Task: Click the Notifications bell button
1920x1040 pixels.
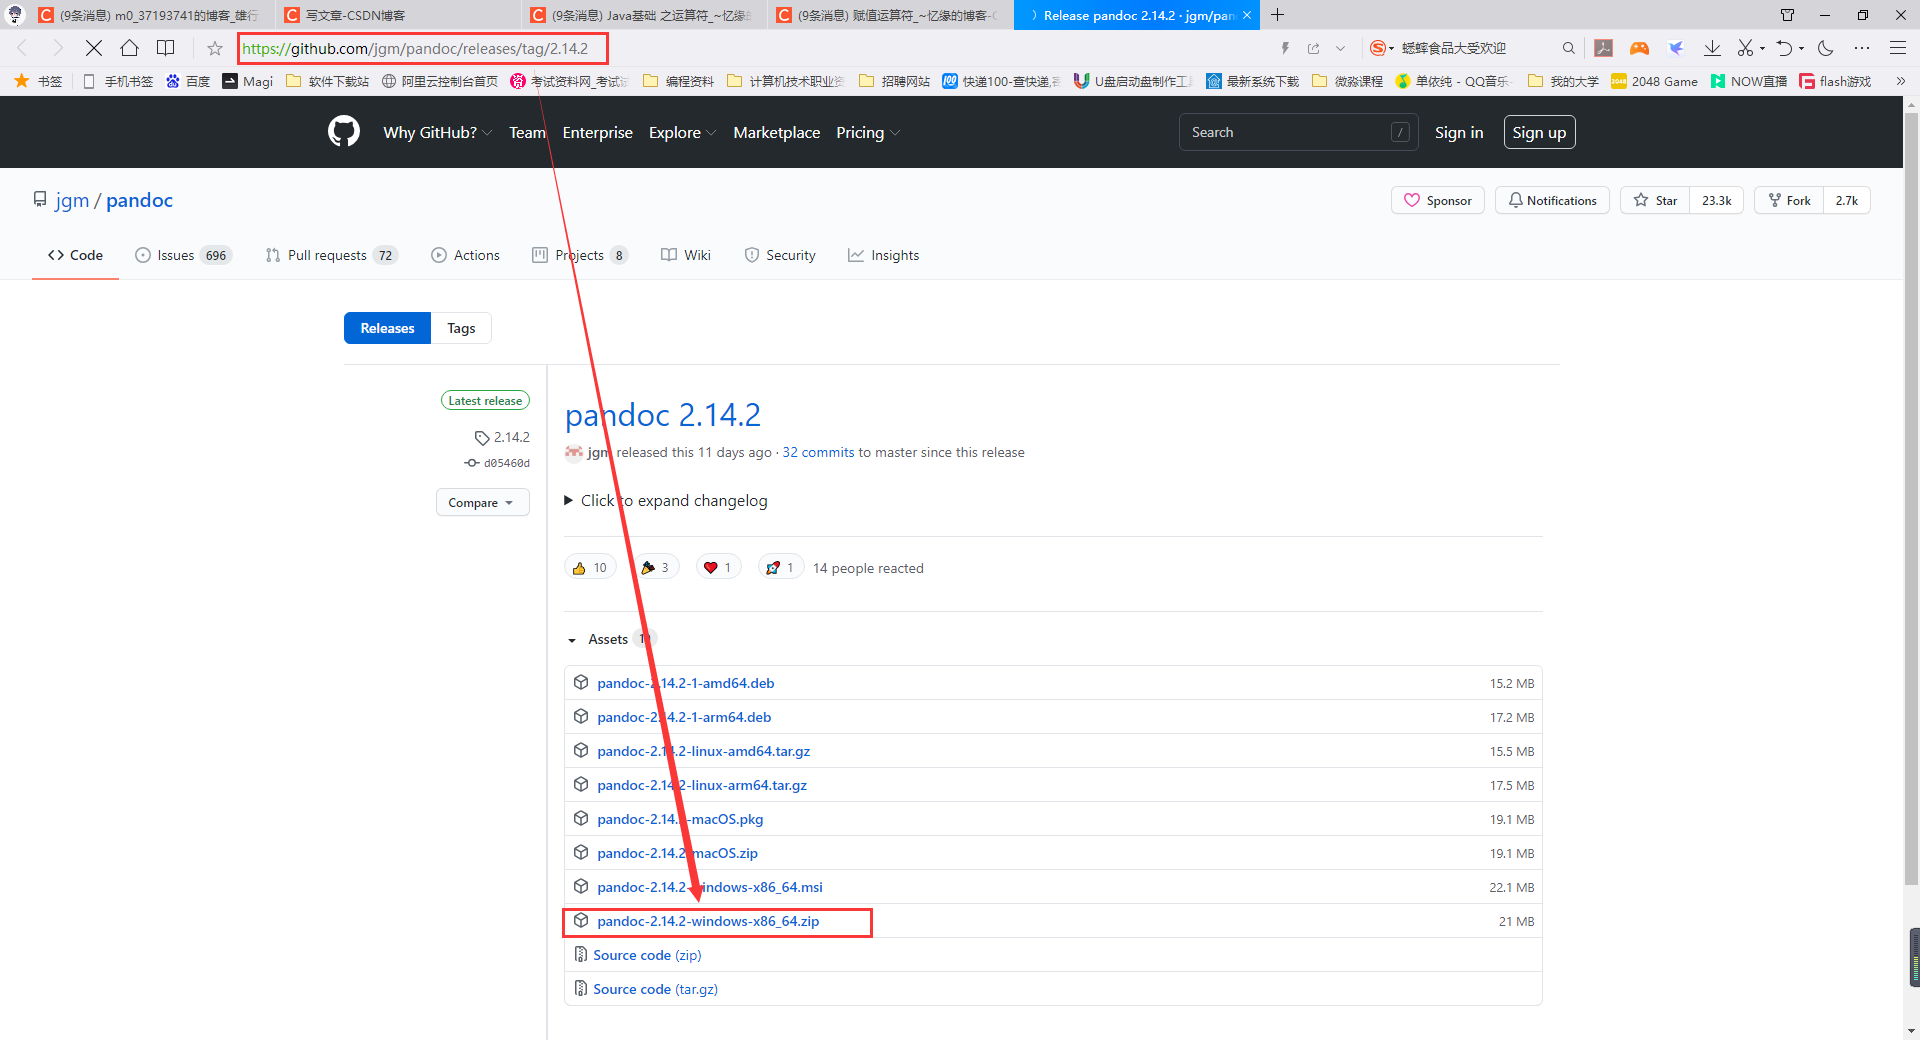Action: [x=1552, y=200]
